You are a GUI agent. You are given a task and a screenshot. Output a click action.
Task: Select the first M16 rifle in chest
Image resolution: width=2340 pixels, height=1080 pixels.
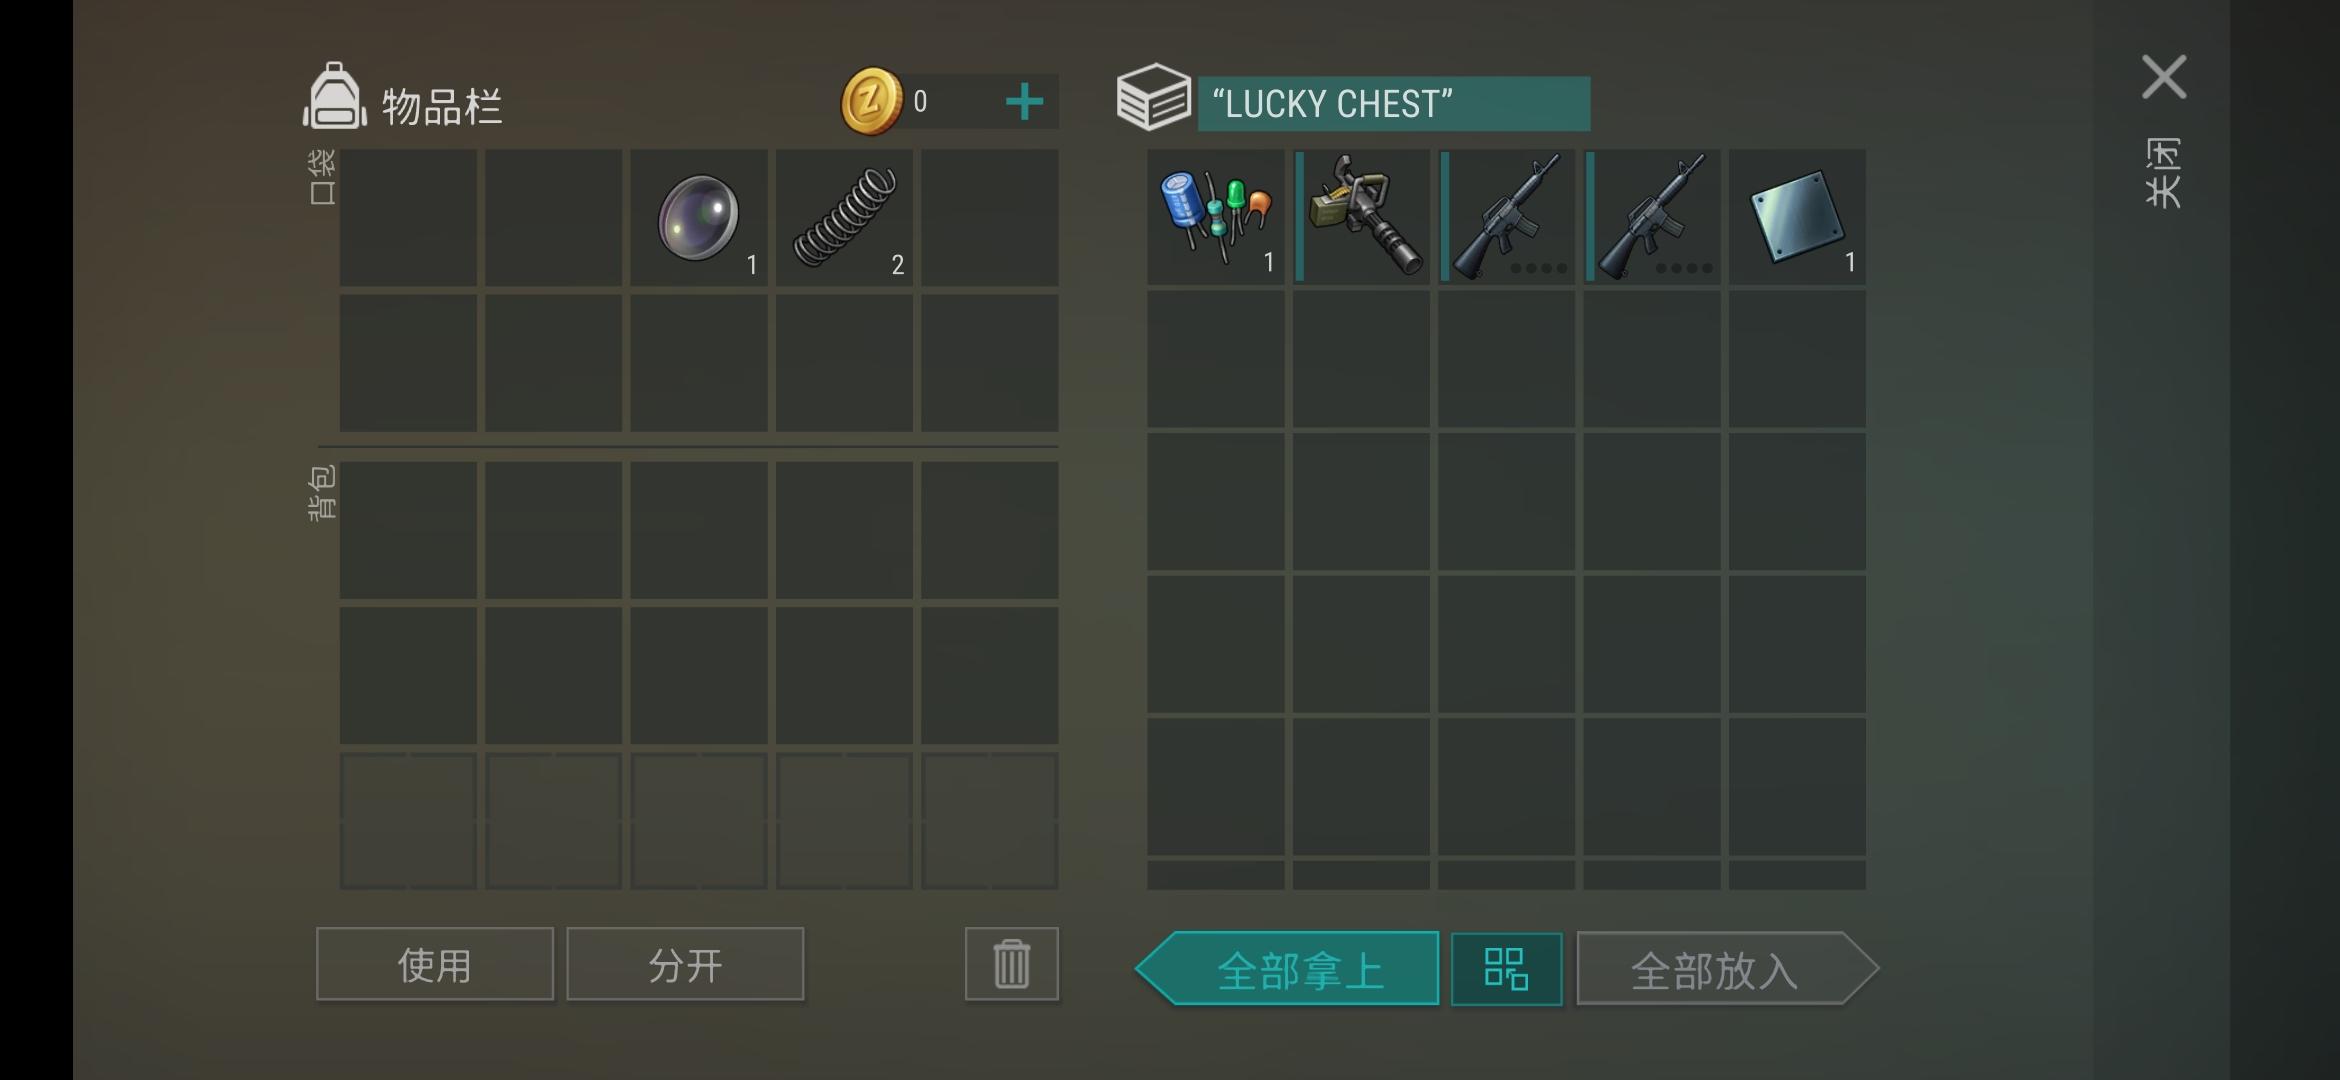[x=1506, y=217]
